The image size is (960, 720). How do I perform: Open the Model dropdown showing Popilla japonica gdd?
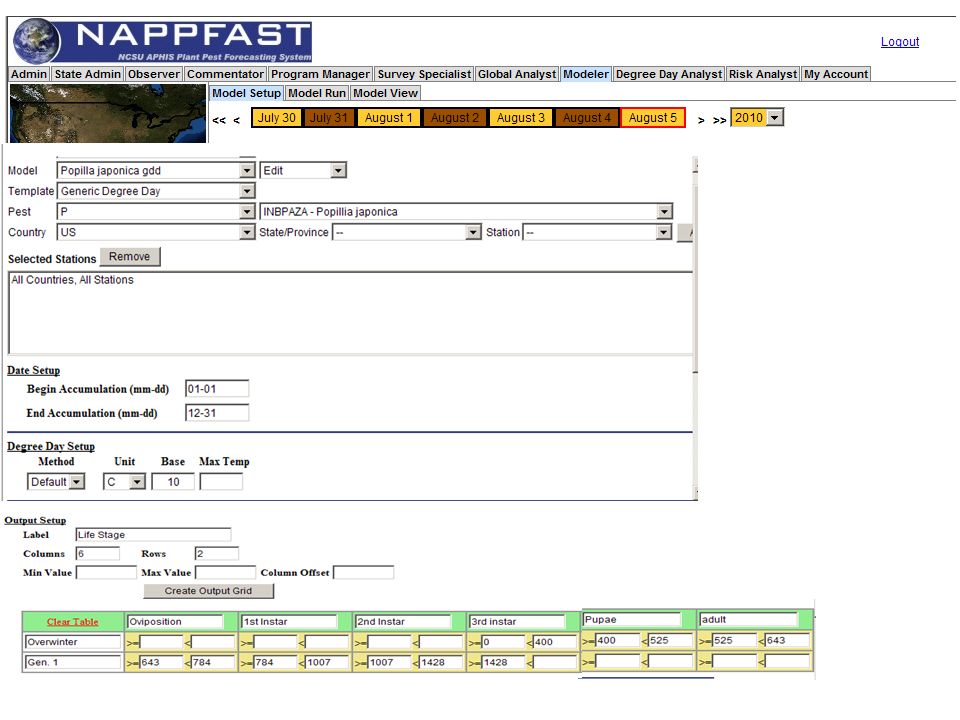[x=156, y=170]
